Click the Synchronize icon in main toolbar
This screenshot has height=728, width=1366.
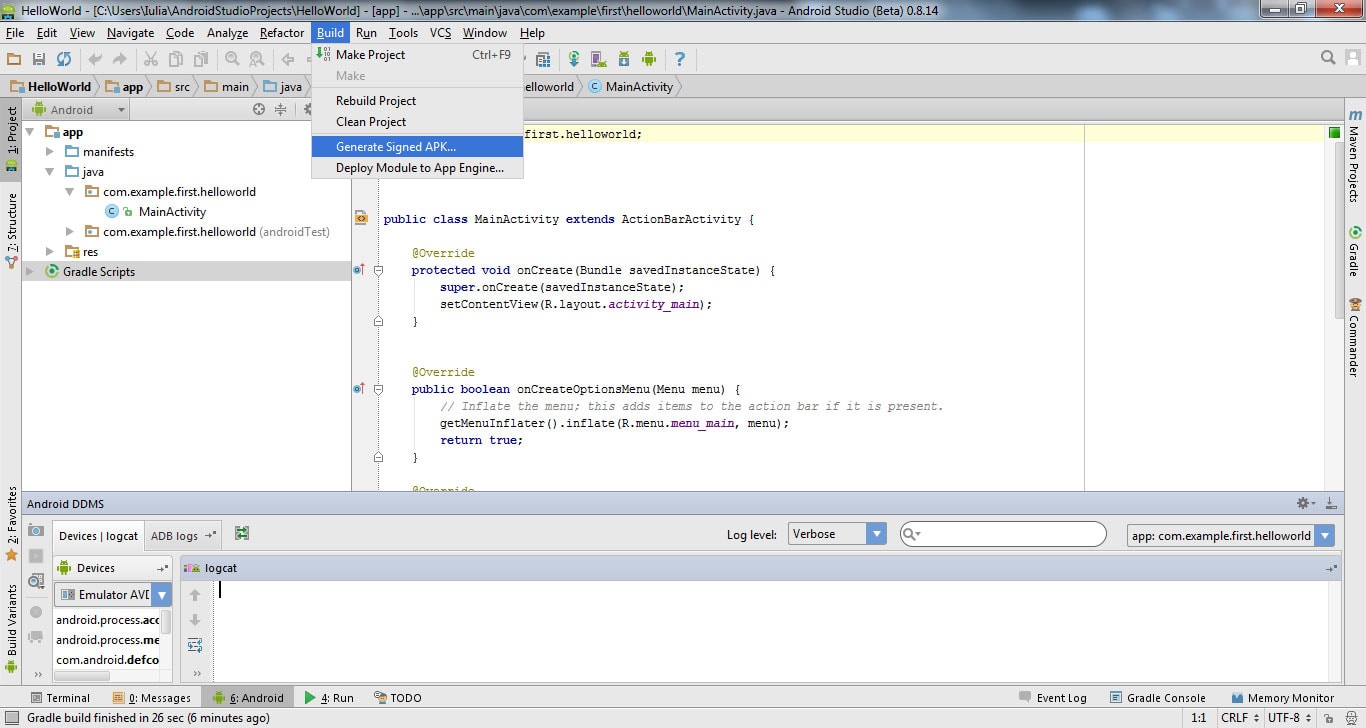(x=64, y=59)
